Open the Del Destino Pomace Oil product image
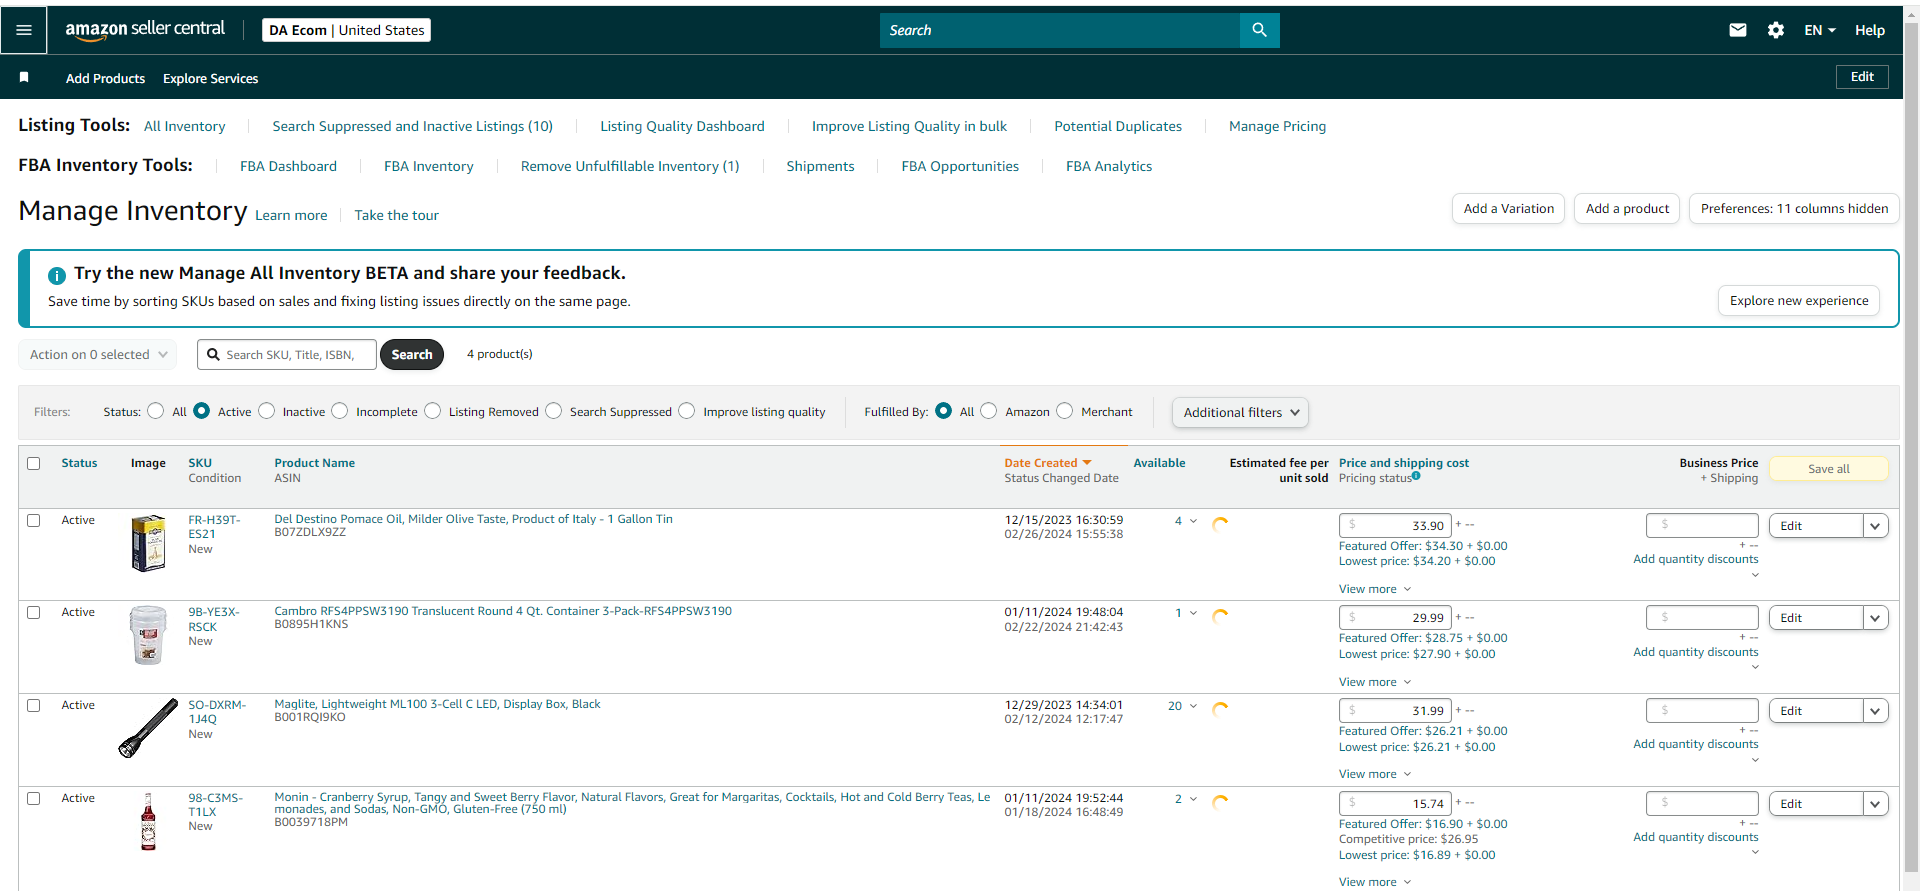The height and width of the screenshot is (891, 1920). [x=148, y=543]
